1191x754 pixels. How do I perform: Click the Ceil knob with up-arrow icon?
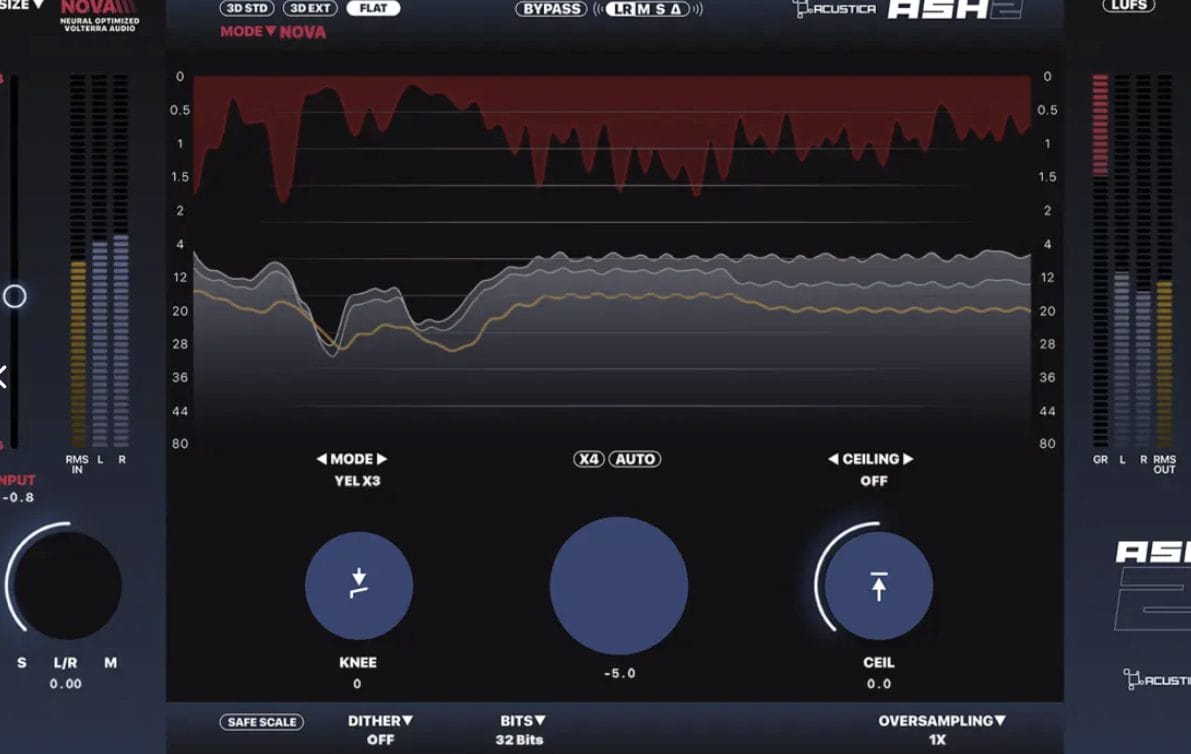click(878, 585)
